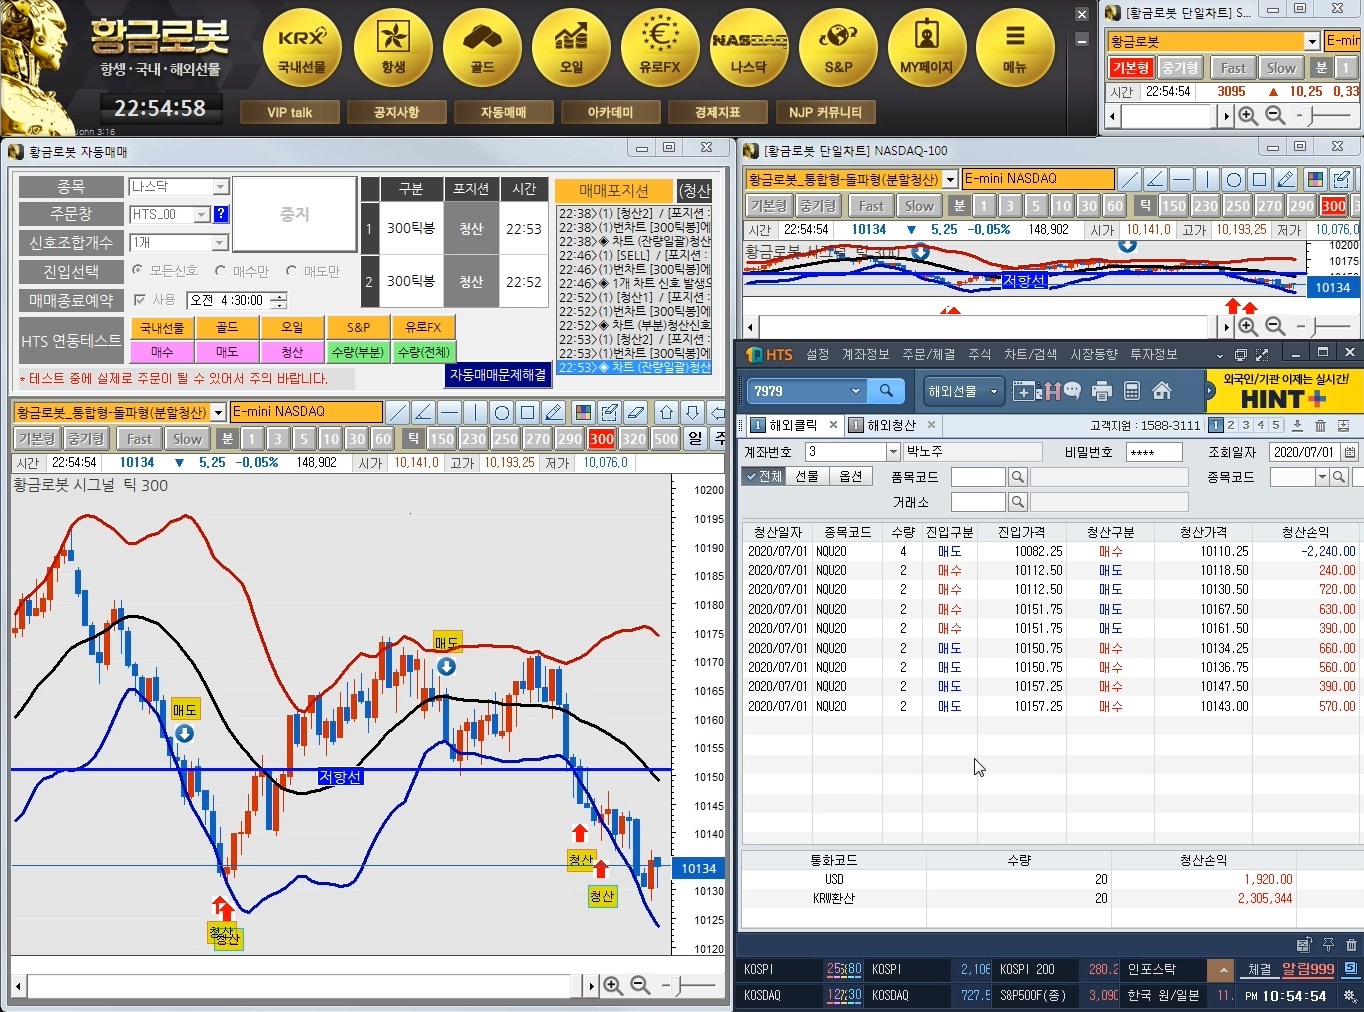Select the pencil tool in main chart

click(553, 412)
